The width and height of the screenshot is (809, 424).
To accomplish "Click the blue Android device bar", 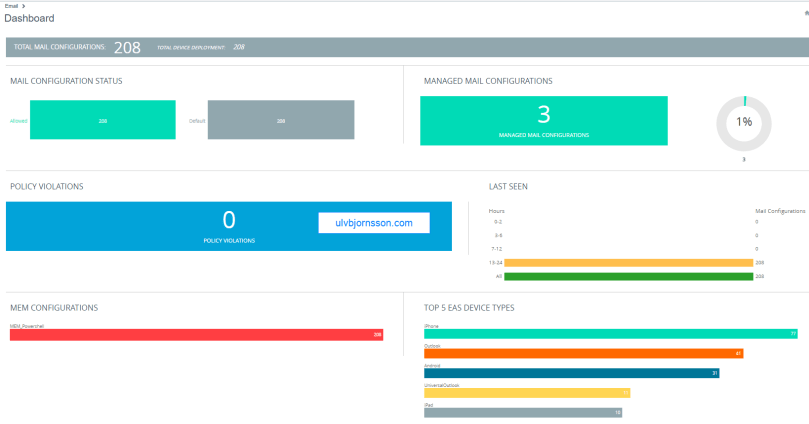I will (x=571, y=373).
